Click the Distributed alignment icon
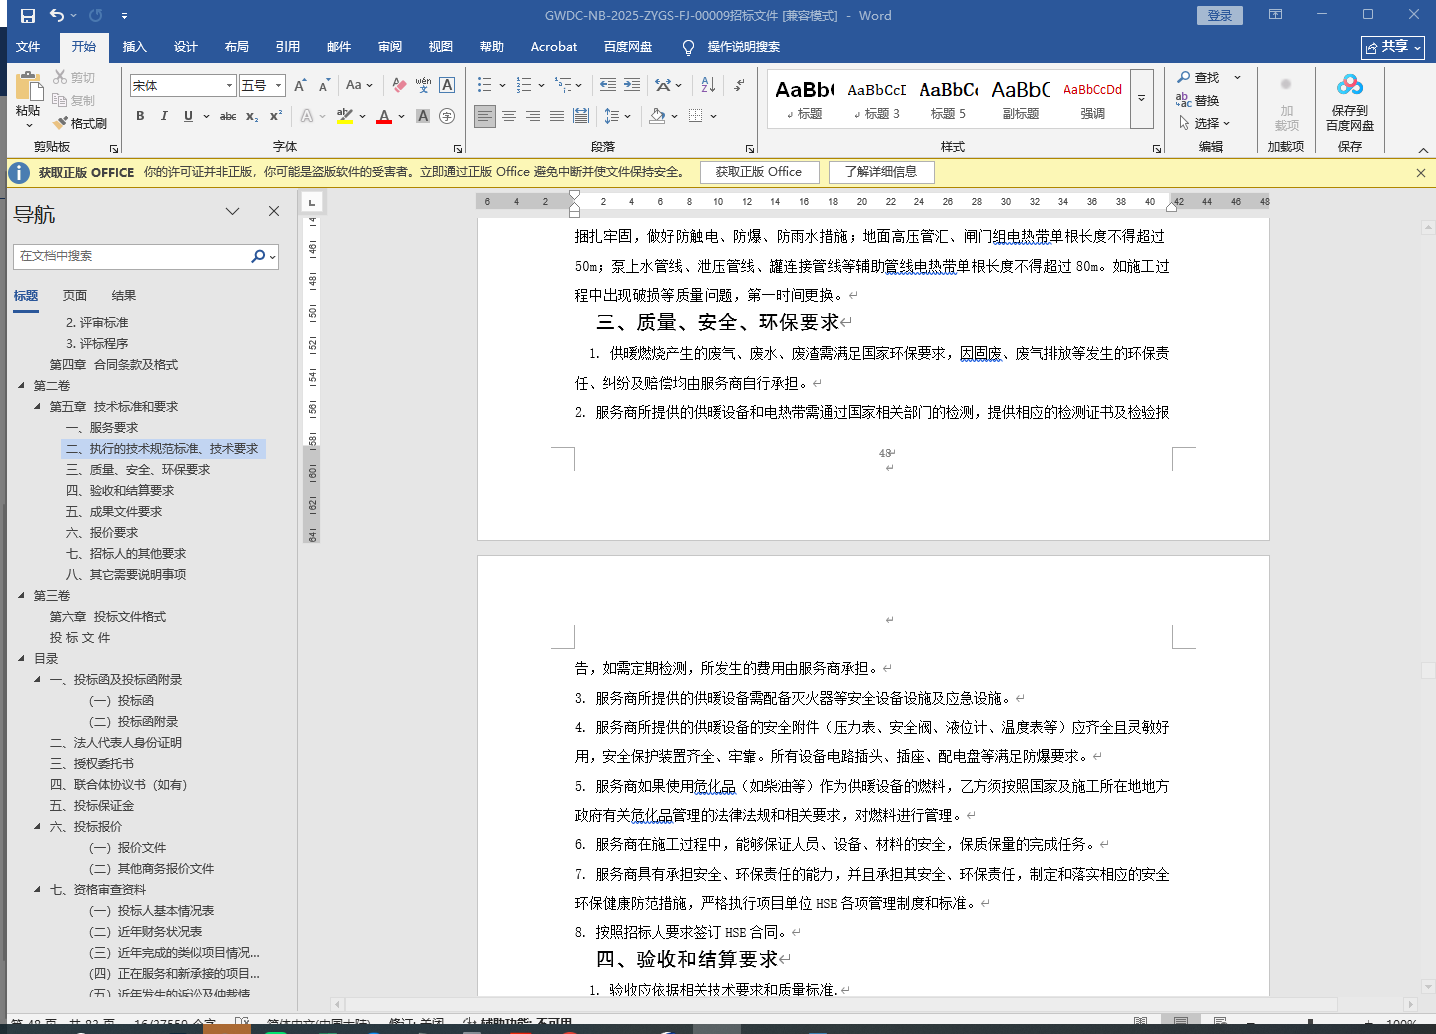1436x1034 pixels. coord(581,116)
